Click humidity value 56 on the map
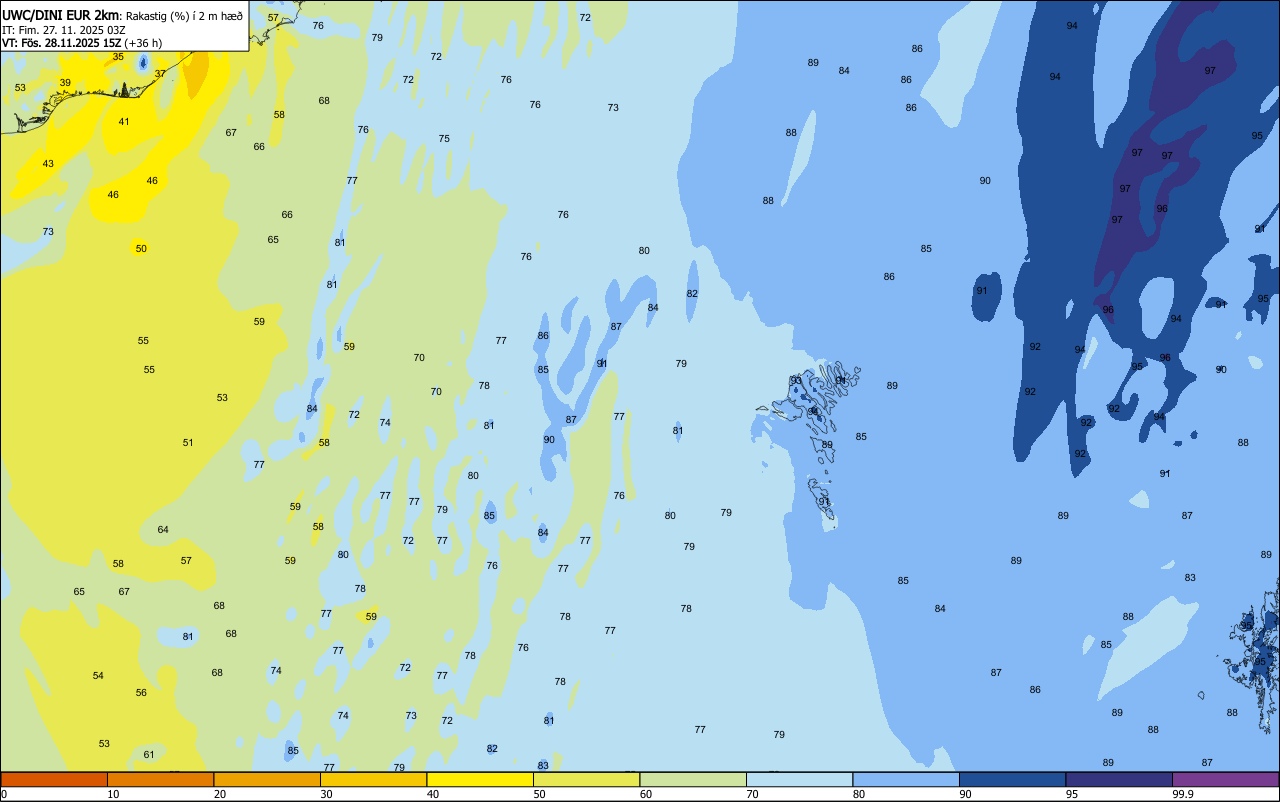The image size is (1280, 802). [x=141, y=693]
